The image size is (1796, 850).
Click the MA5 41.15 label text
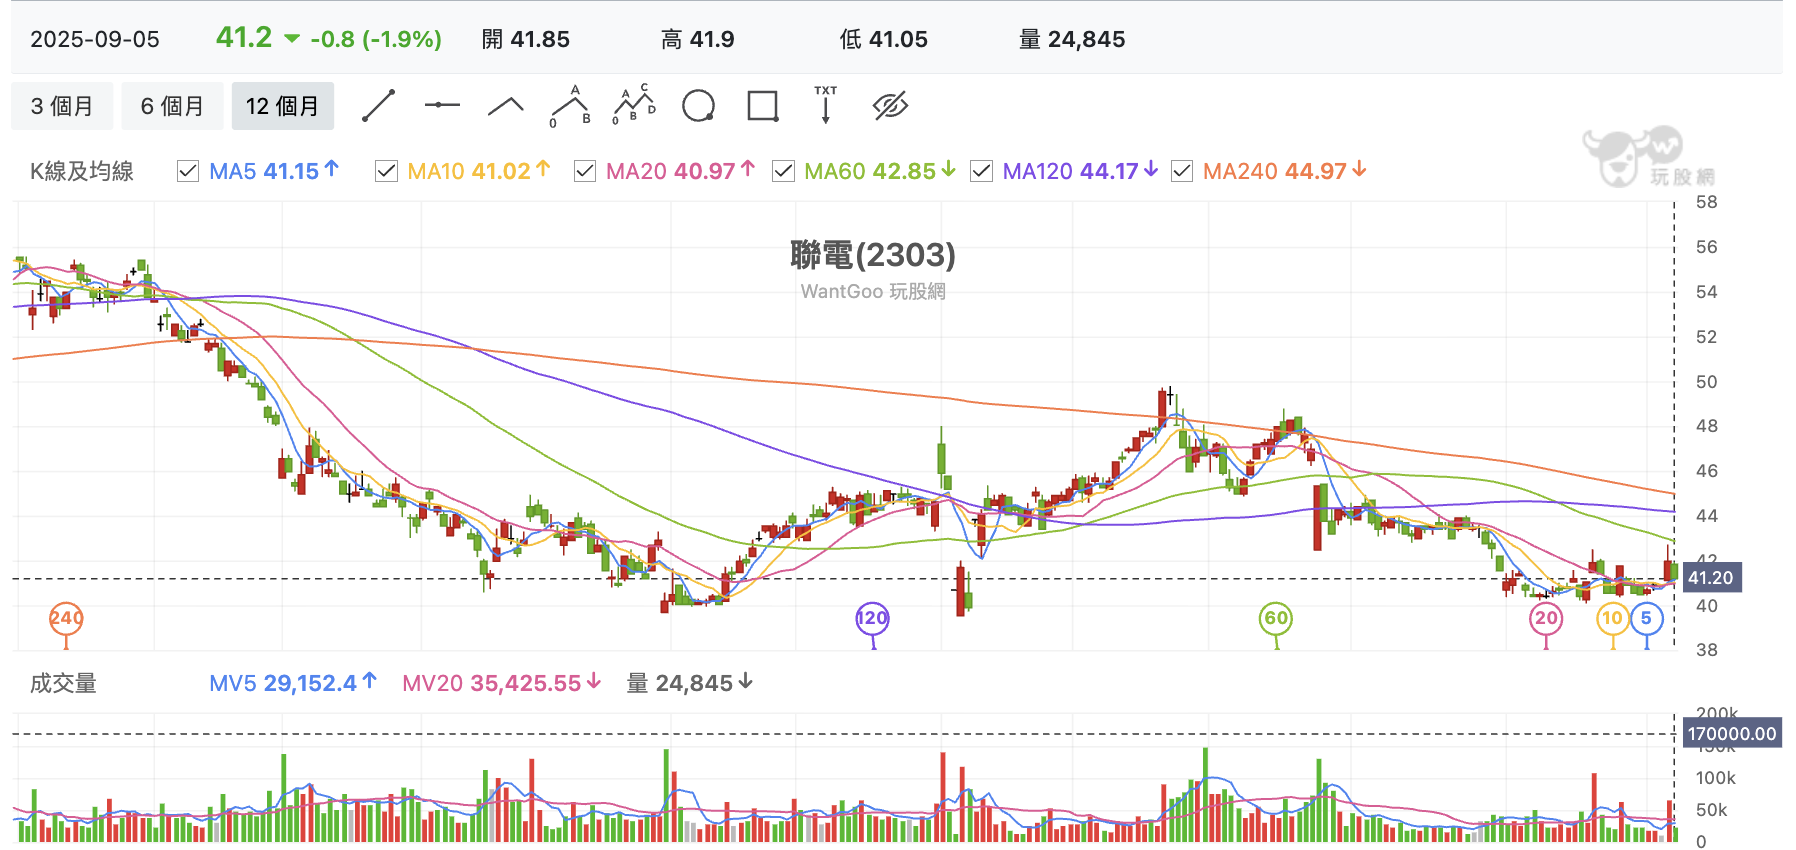click(264, 171)
